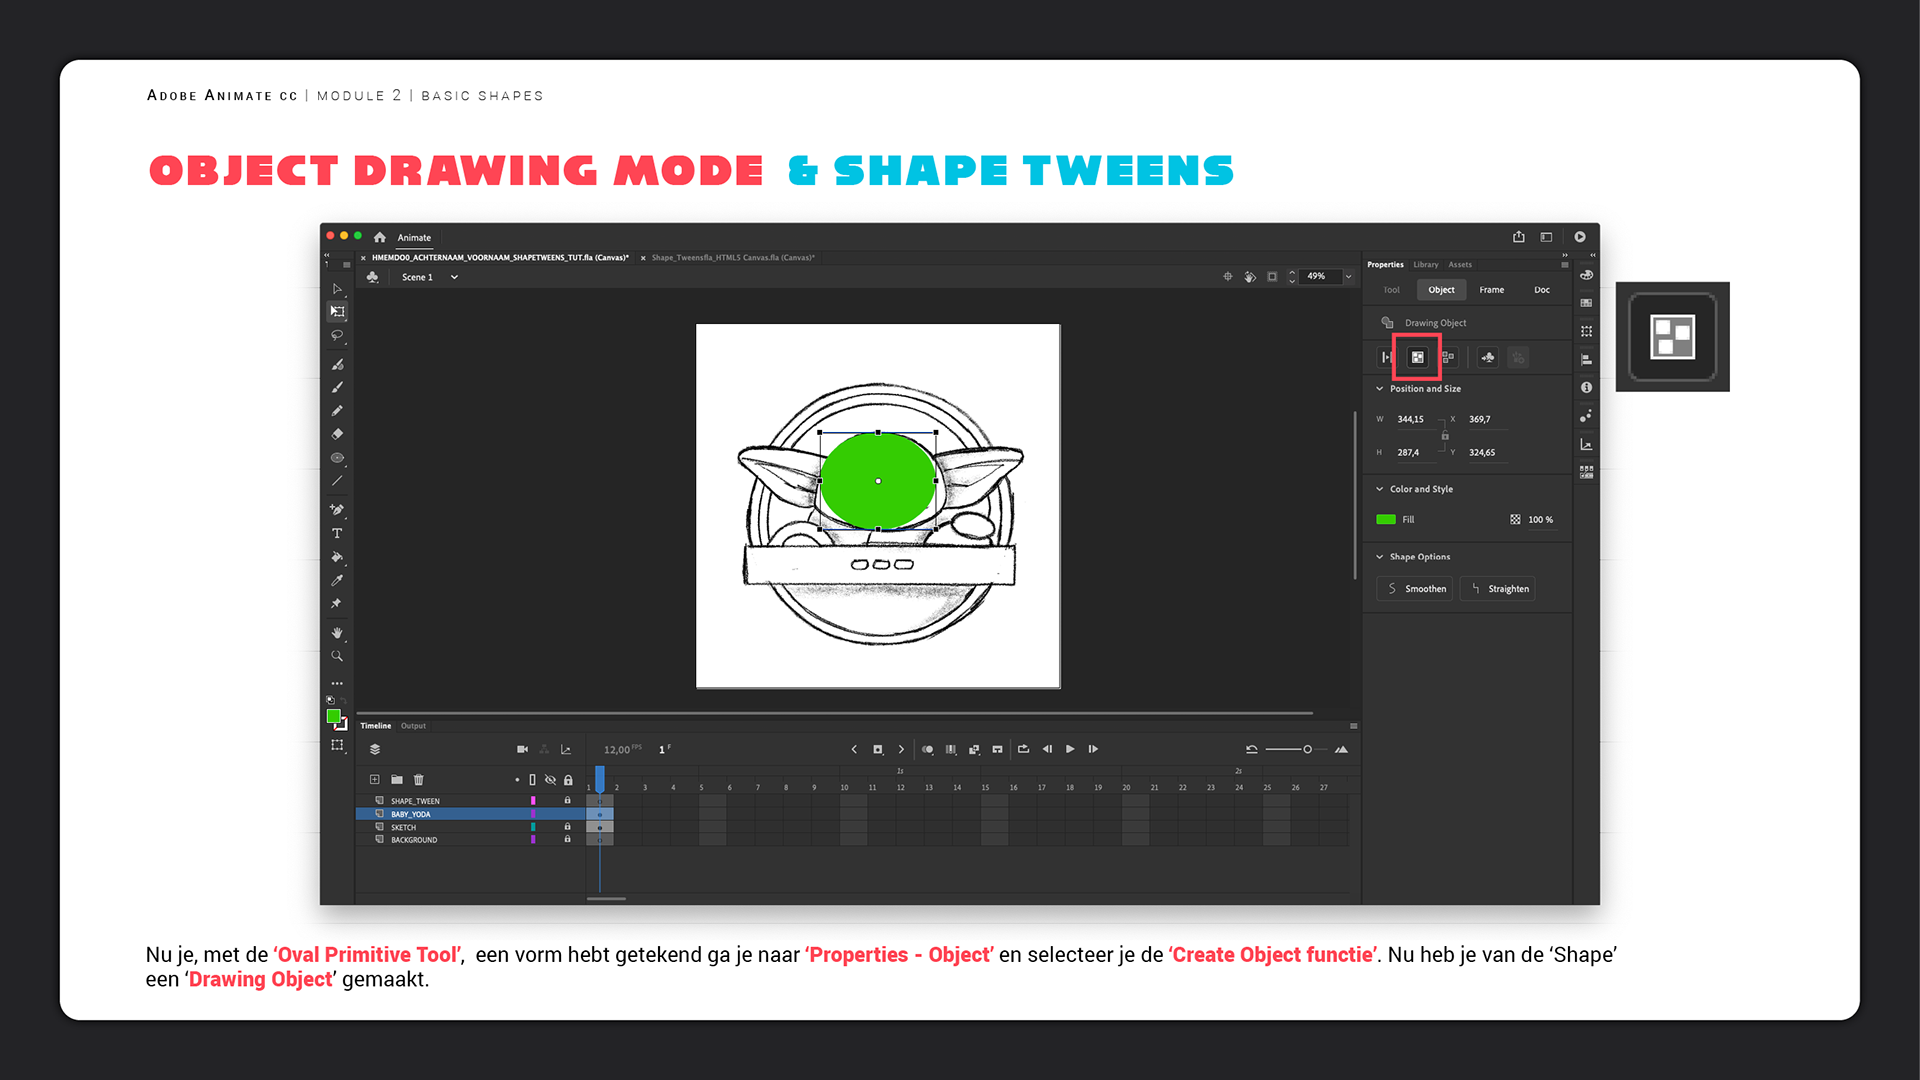The width and height of the screenshot is (1920, 1080).
Task: Select the Text tool
Action: tap(337, 533)
